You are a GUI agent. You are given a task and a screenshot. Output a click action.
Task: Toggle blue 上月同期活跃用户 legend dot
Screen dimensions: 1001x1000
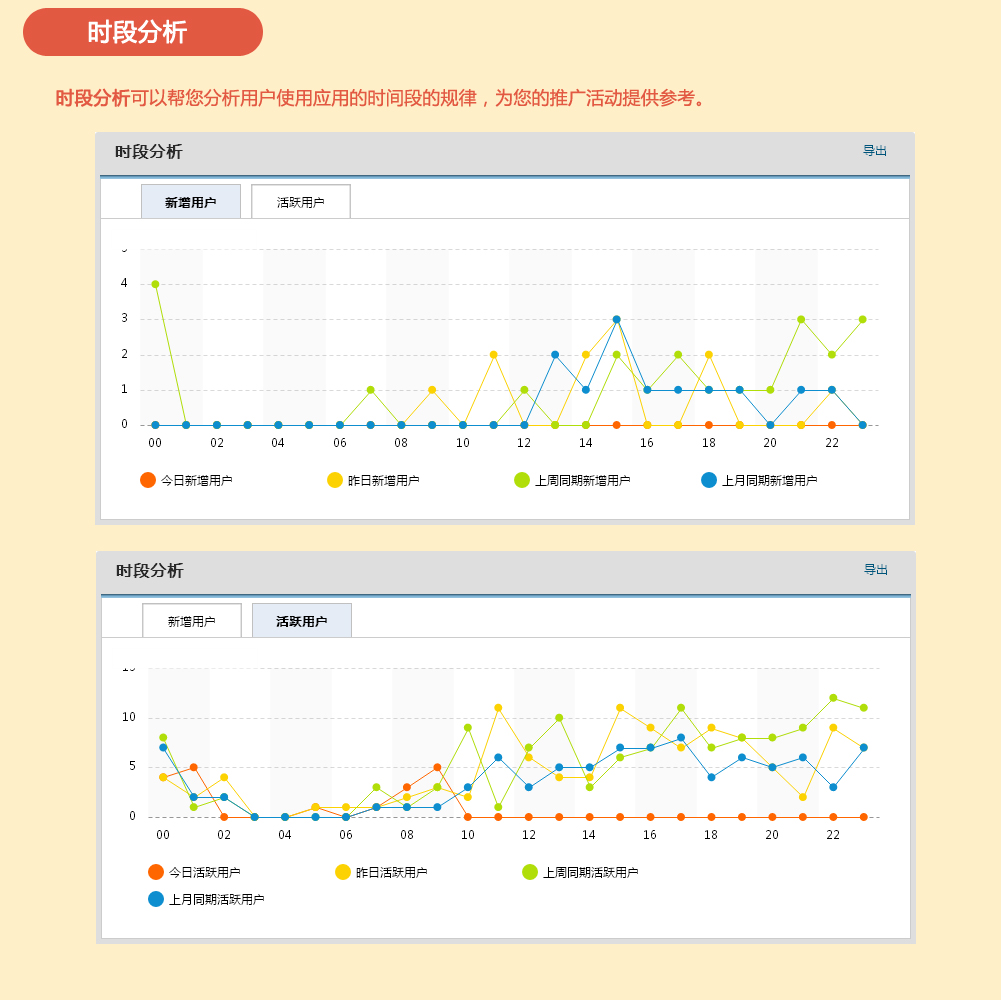tap(156, 900)
